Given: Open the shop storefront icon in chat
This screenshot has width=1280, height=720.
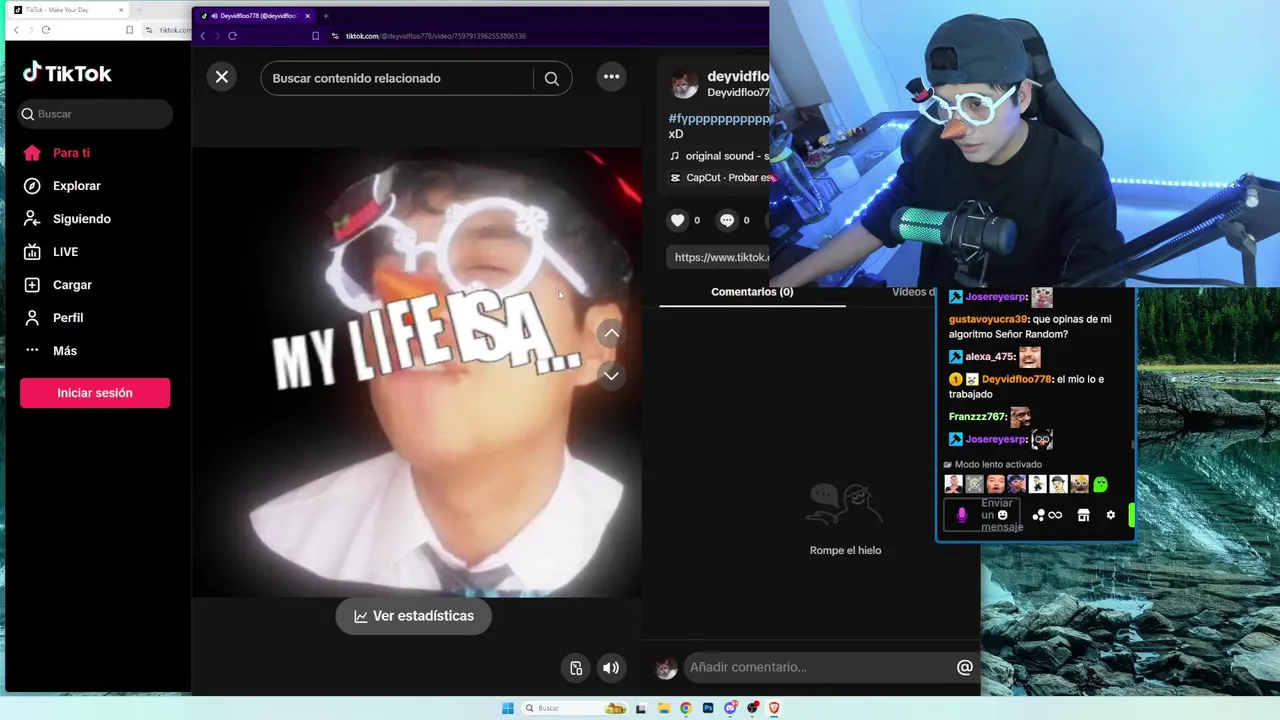Looking at the screenshot, I should tap(1083, 515).
